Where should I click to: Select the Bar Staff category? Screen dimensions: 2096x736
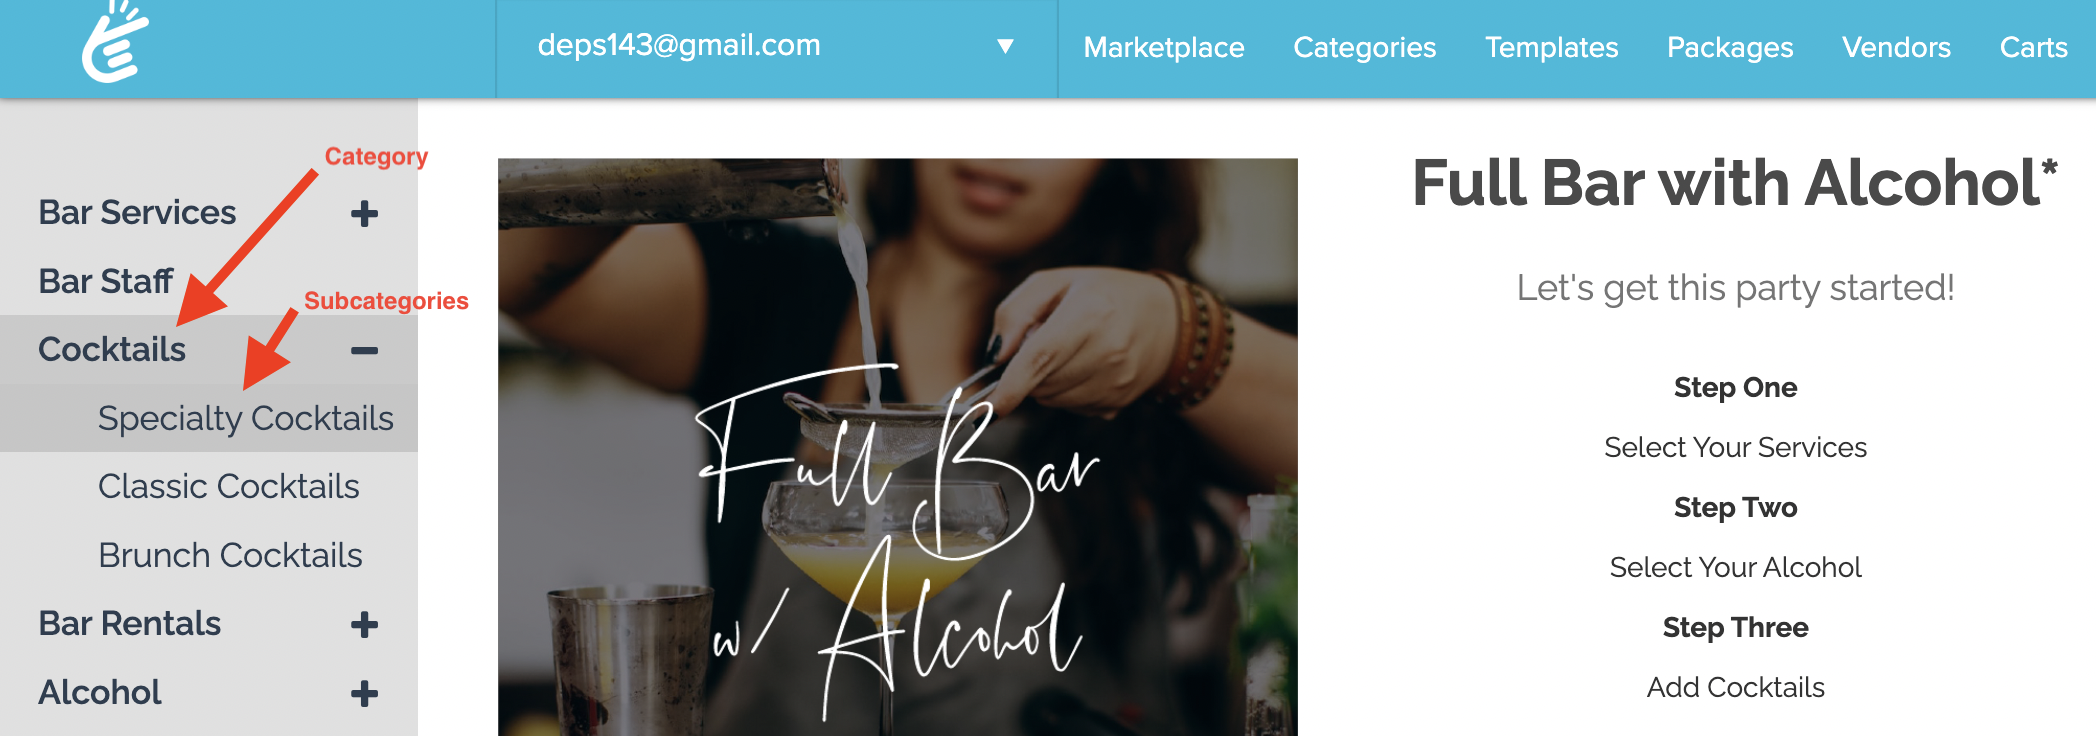pos(106,281)
